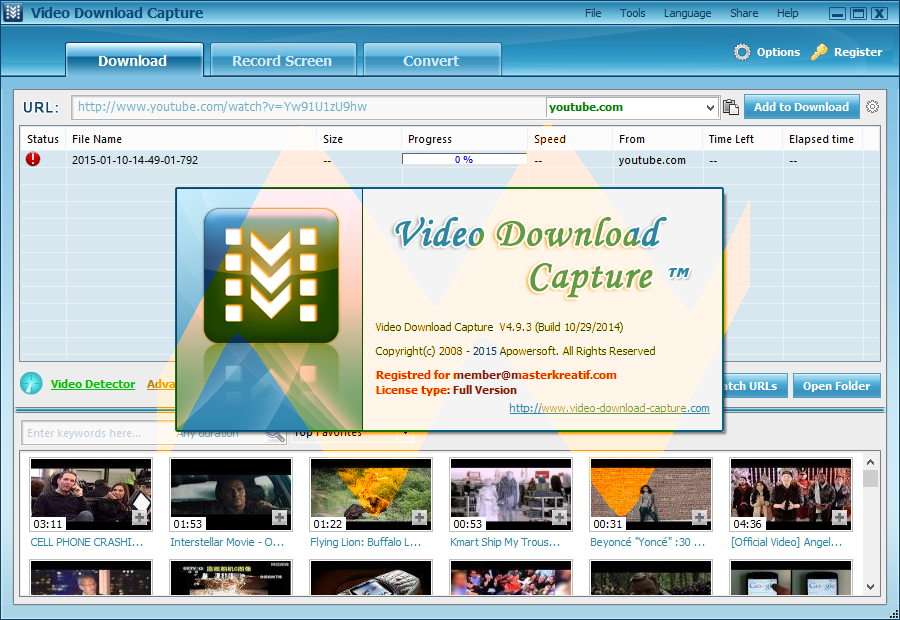Screen dimensions: 900x620
Task: Click the Status column header
Action: pos(43,139)
